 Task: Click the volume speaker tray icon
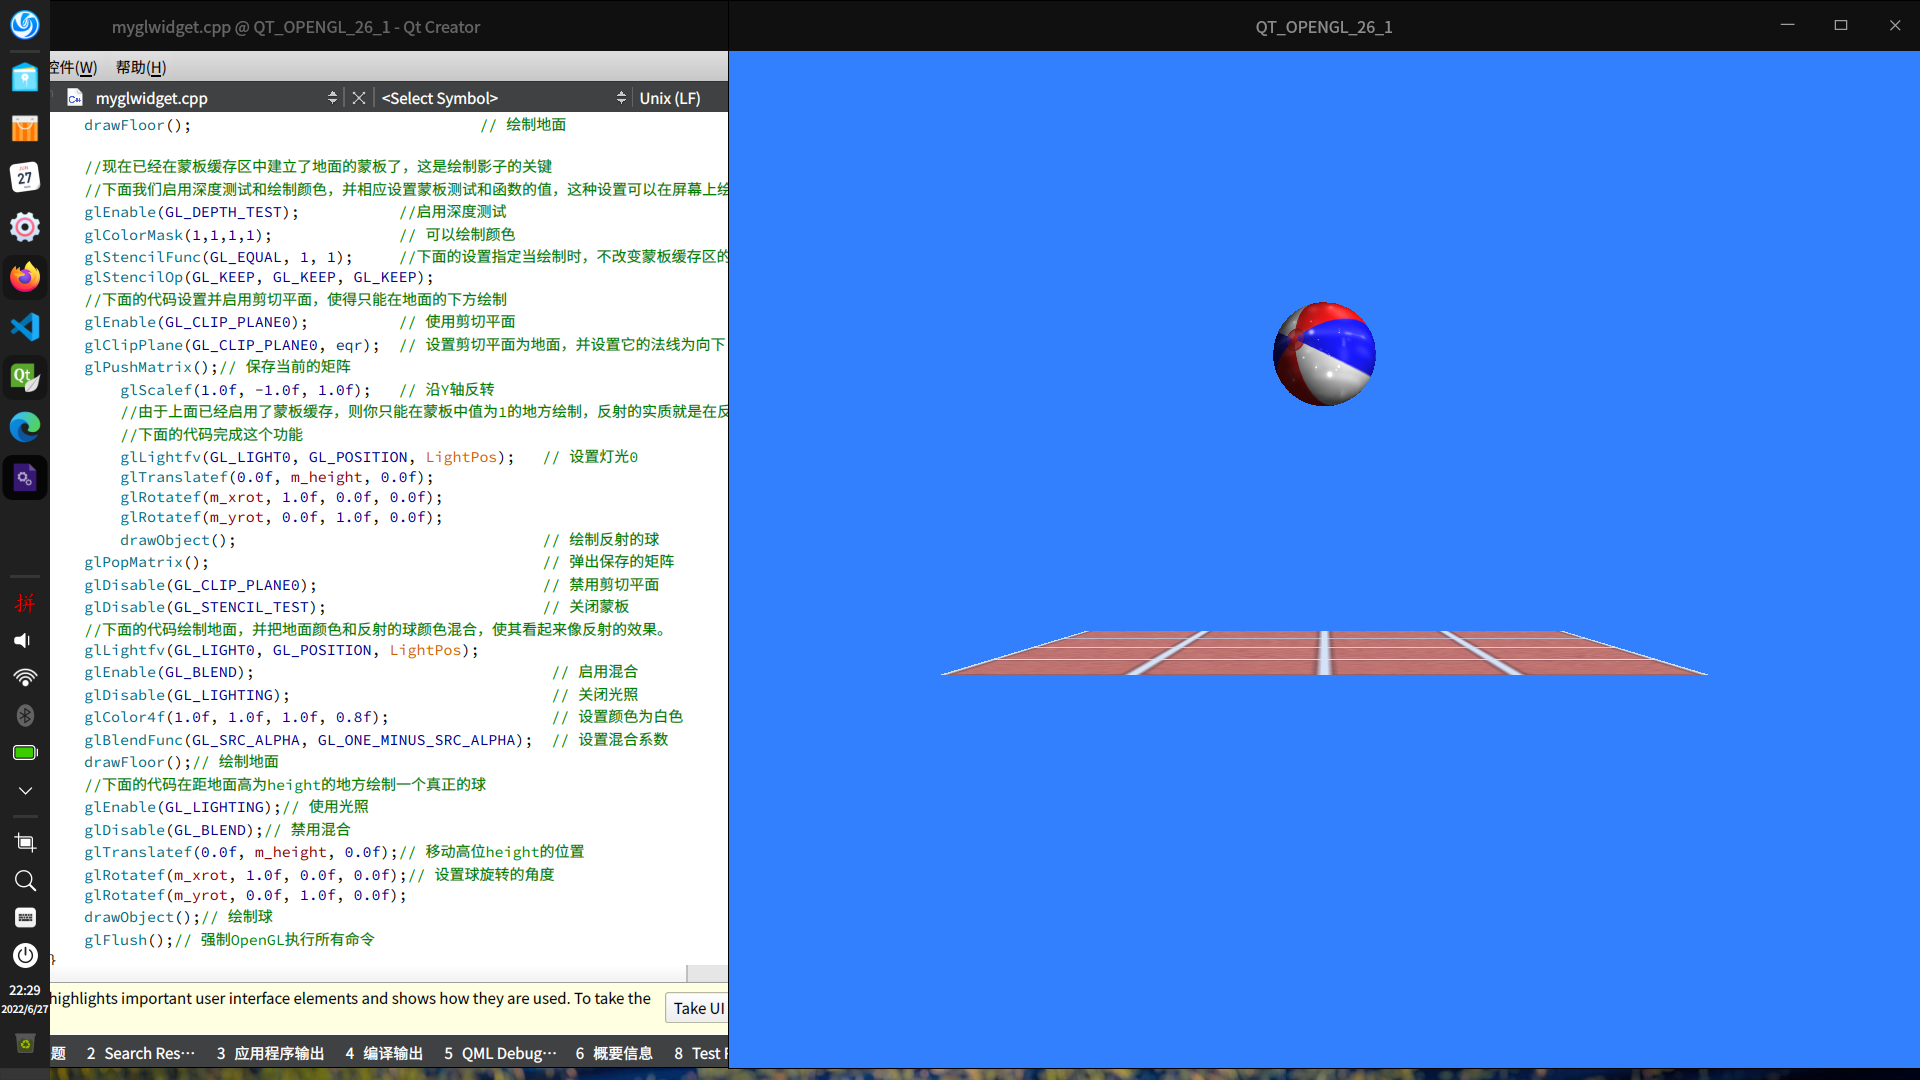coord(24,640)
